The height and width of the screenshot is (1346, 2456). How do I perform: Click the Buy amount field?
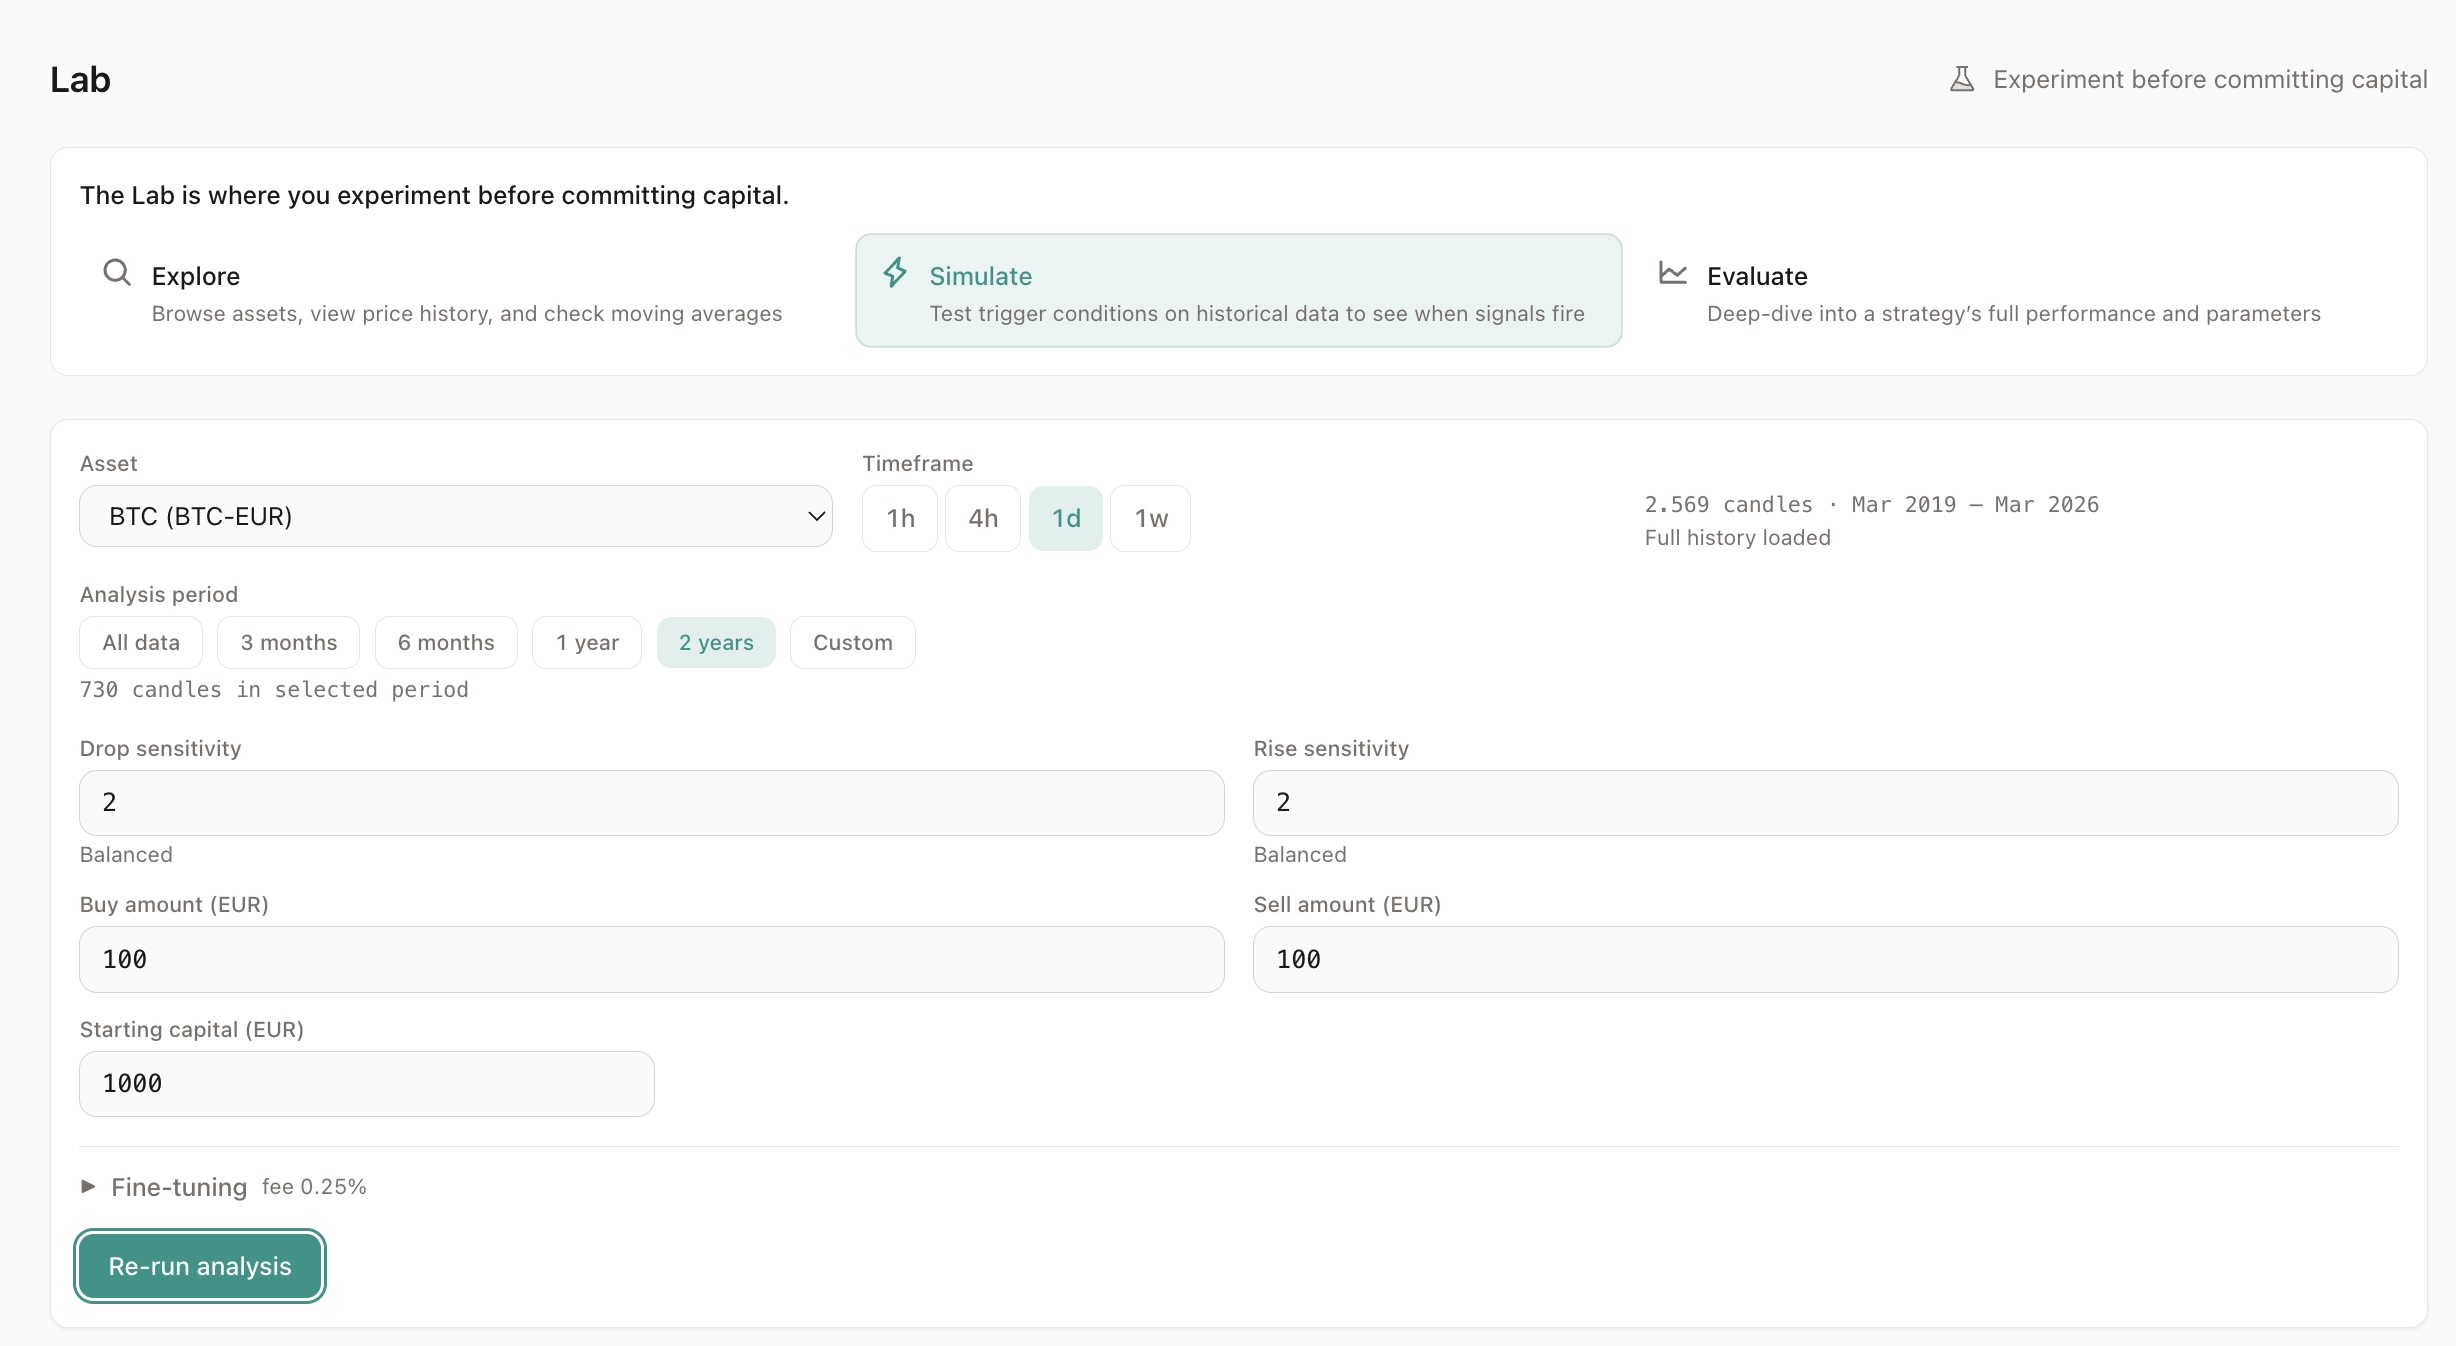click(650, 958)
